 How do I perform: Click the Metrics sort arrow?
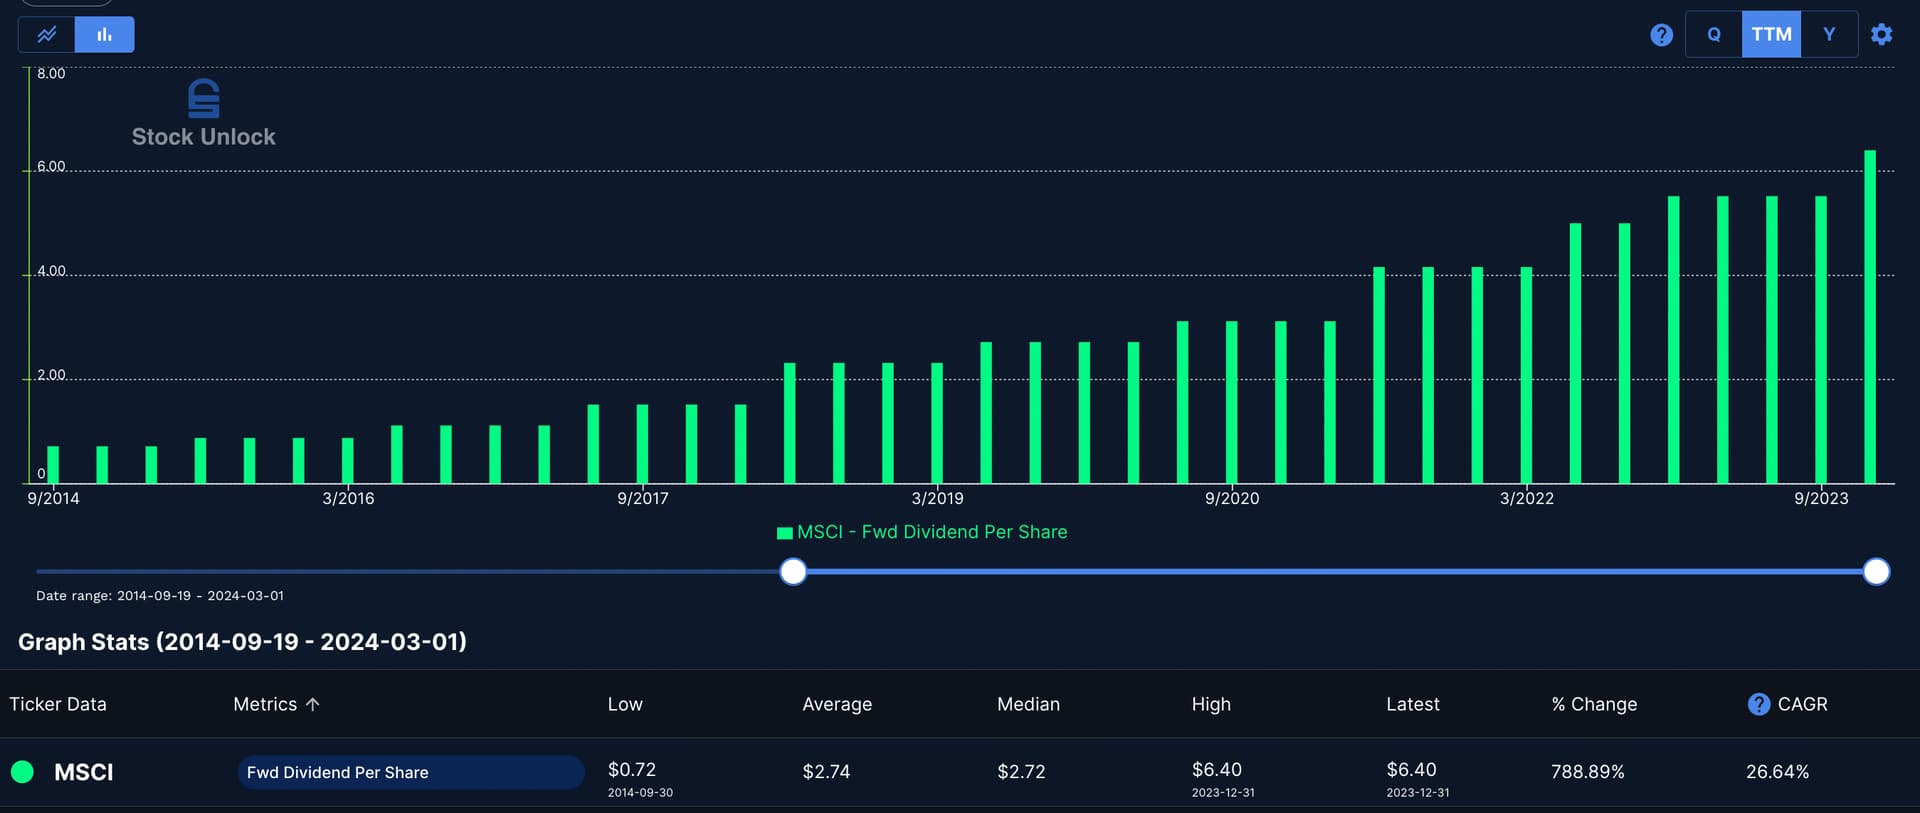point(312,704)
